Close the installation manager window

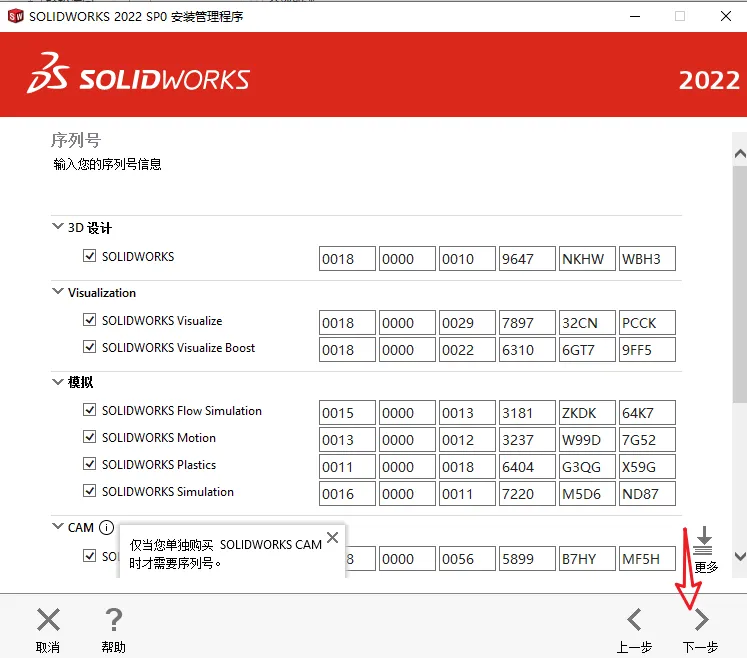click(726, 16)
